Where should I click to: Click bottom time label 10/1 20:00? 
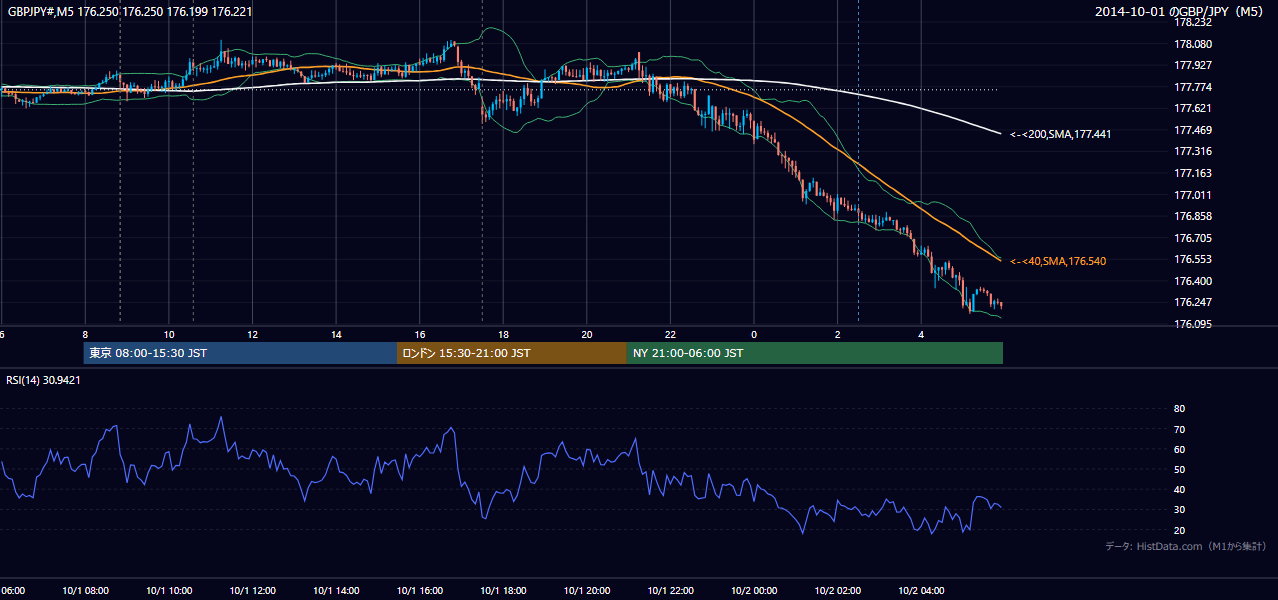point(586,591)
